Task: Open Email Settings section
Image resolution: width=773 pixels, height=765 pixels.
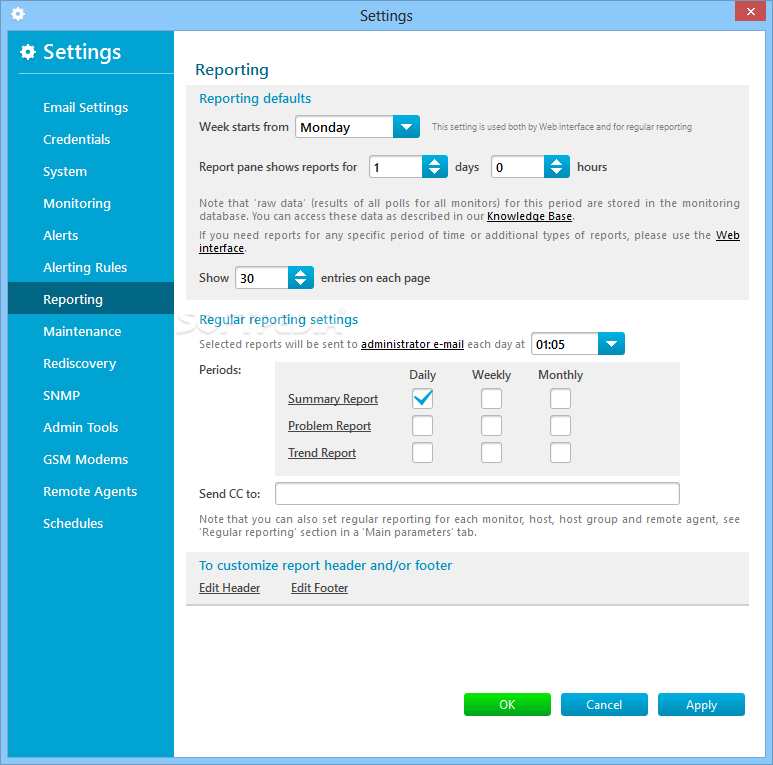Action: tap(85, 107)
